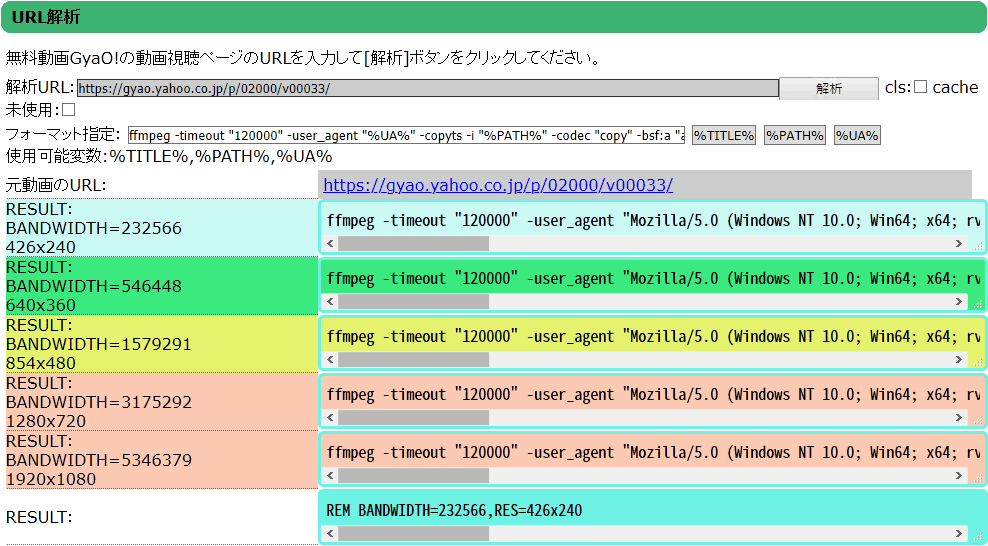Click the 640x360 textbox resize grip
Screen dimensions: 988x546
(x=978, y=304)
